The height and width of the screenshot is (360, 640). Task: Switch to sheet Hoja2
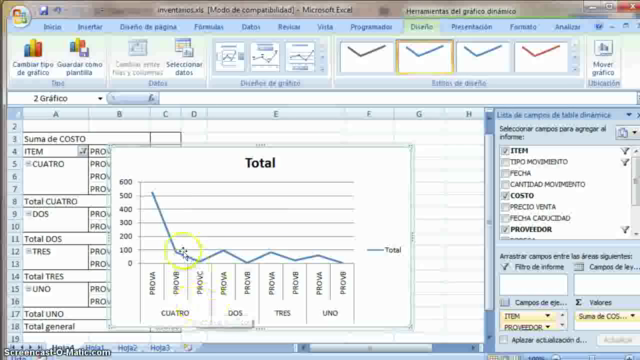[x=127, y=348]
